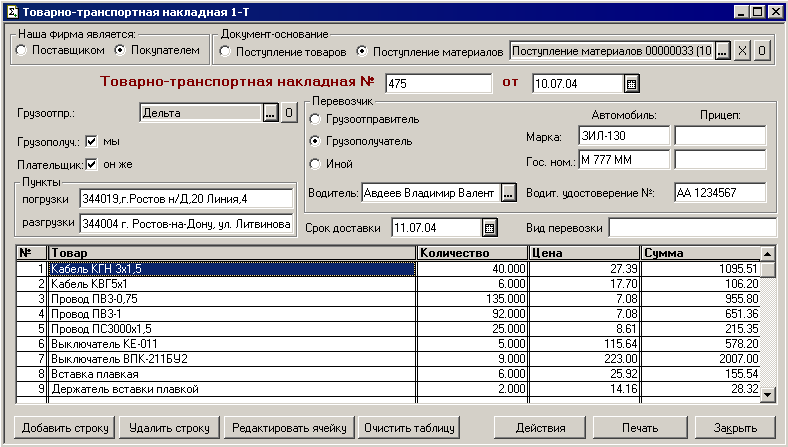This screenshot has height=447, width=788.
Task: Select the Поступление товаров radio option
Action: [226, 51]
